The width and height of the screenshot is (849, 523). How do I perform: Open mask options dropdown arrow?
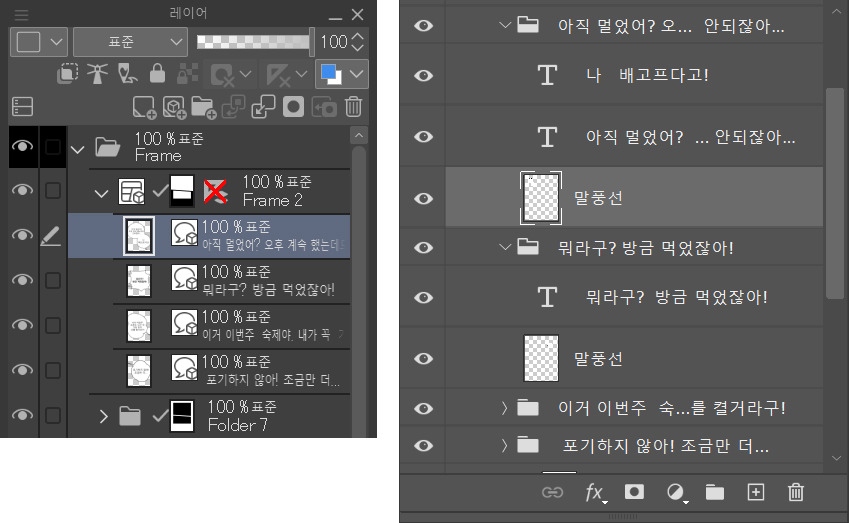click(245, 74)
